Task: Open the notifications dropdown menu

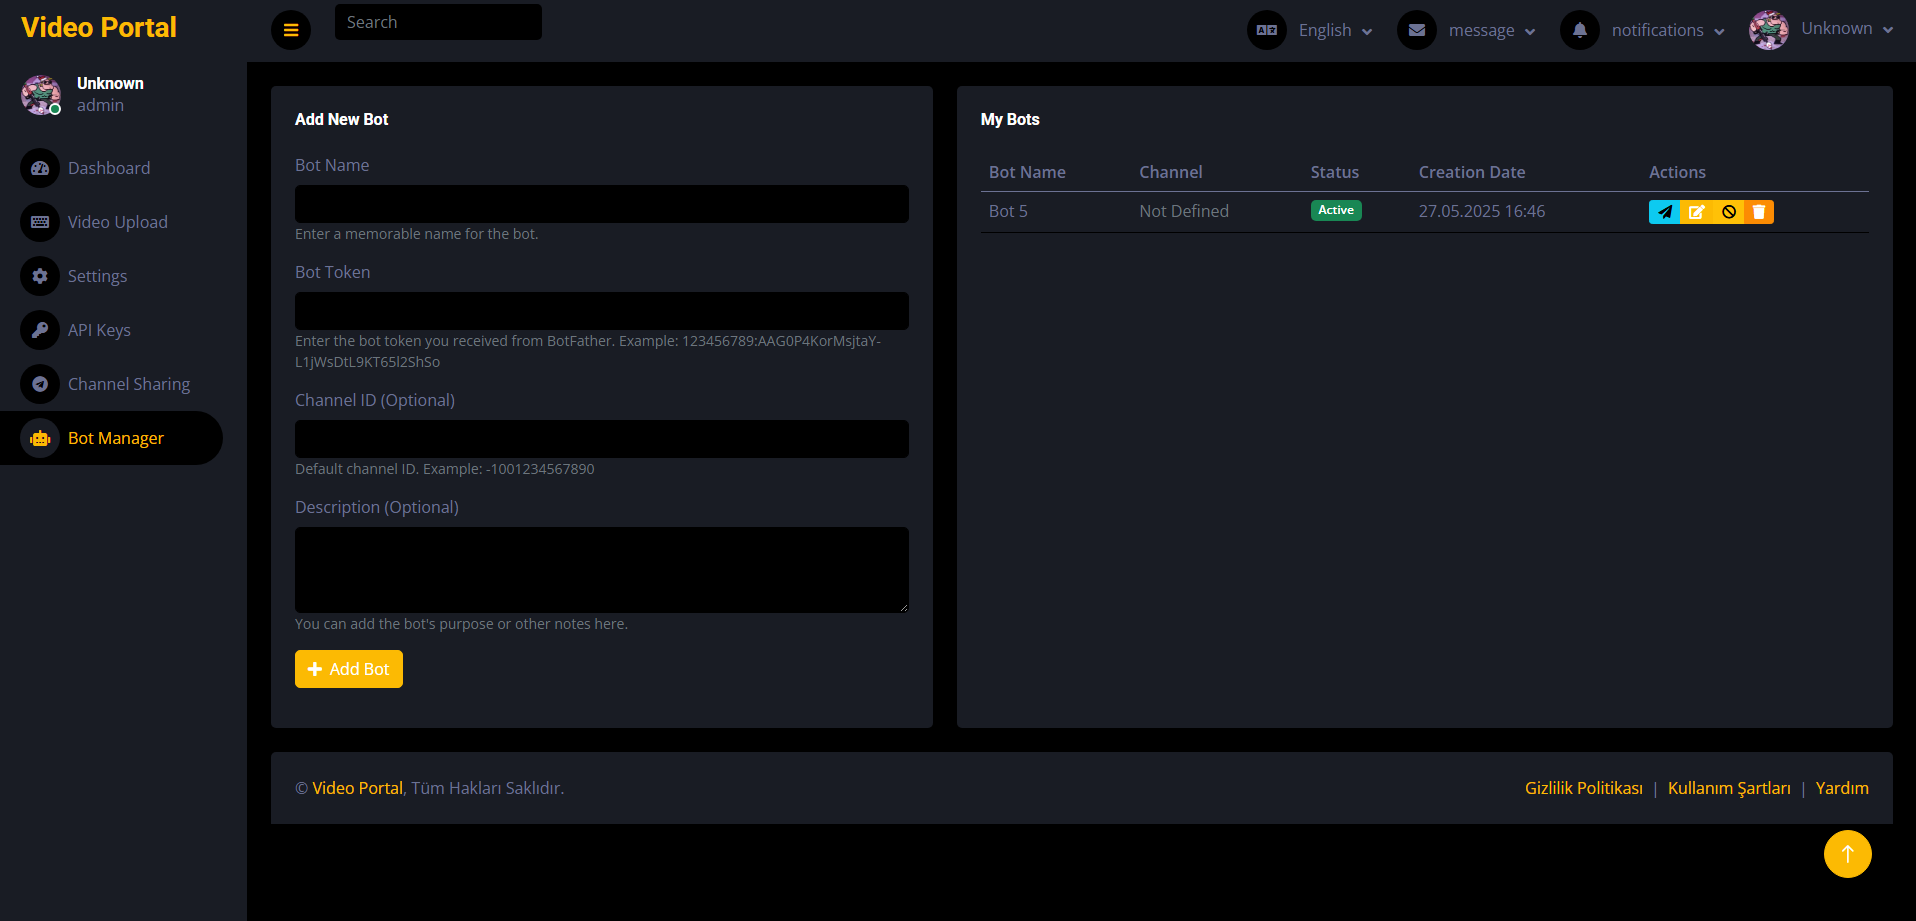Action: coord(1668,30)
